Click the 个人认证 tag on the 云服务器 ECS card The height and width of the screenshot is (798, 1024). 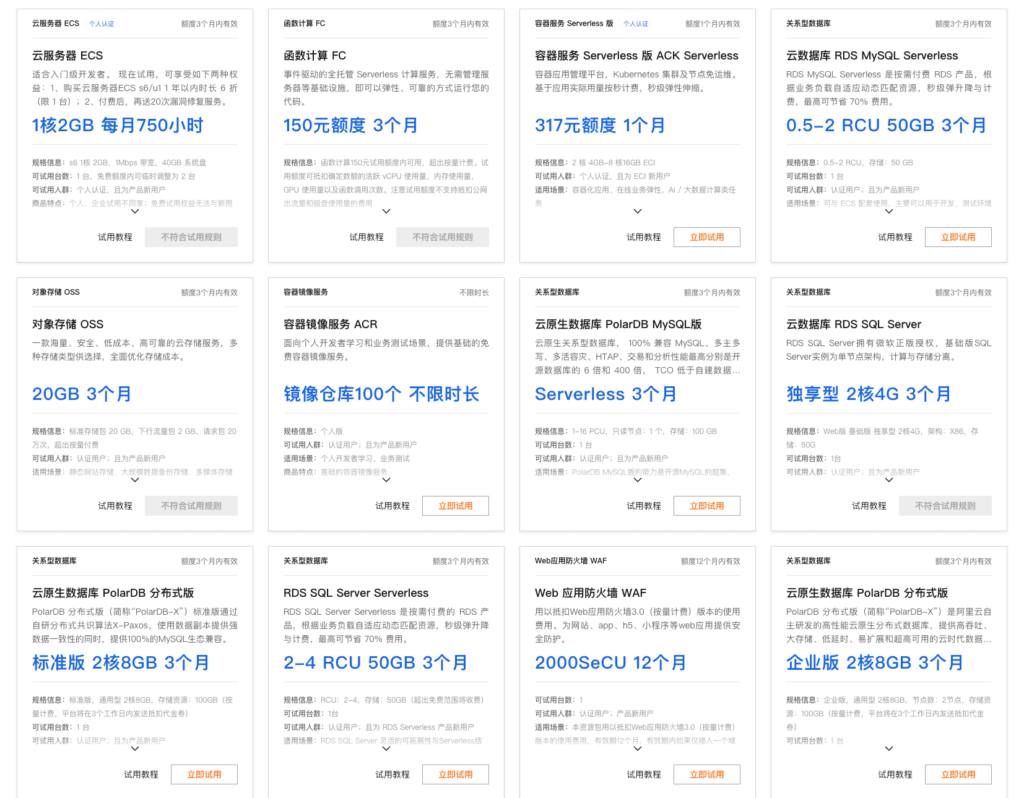pyautogui.click(x=101, y=24)
